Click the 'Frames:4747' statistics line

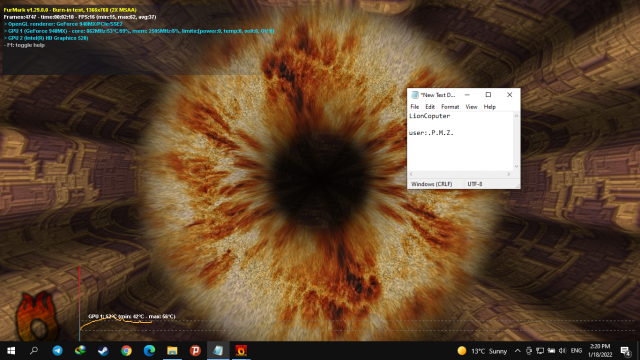click(x=80, y=17)
